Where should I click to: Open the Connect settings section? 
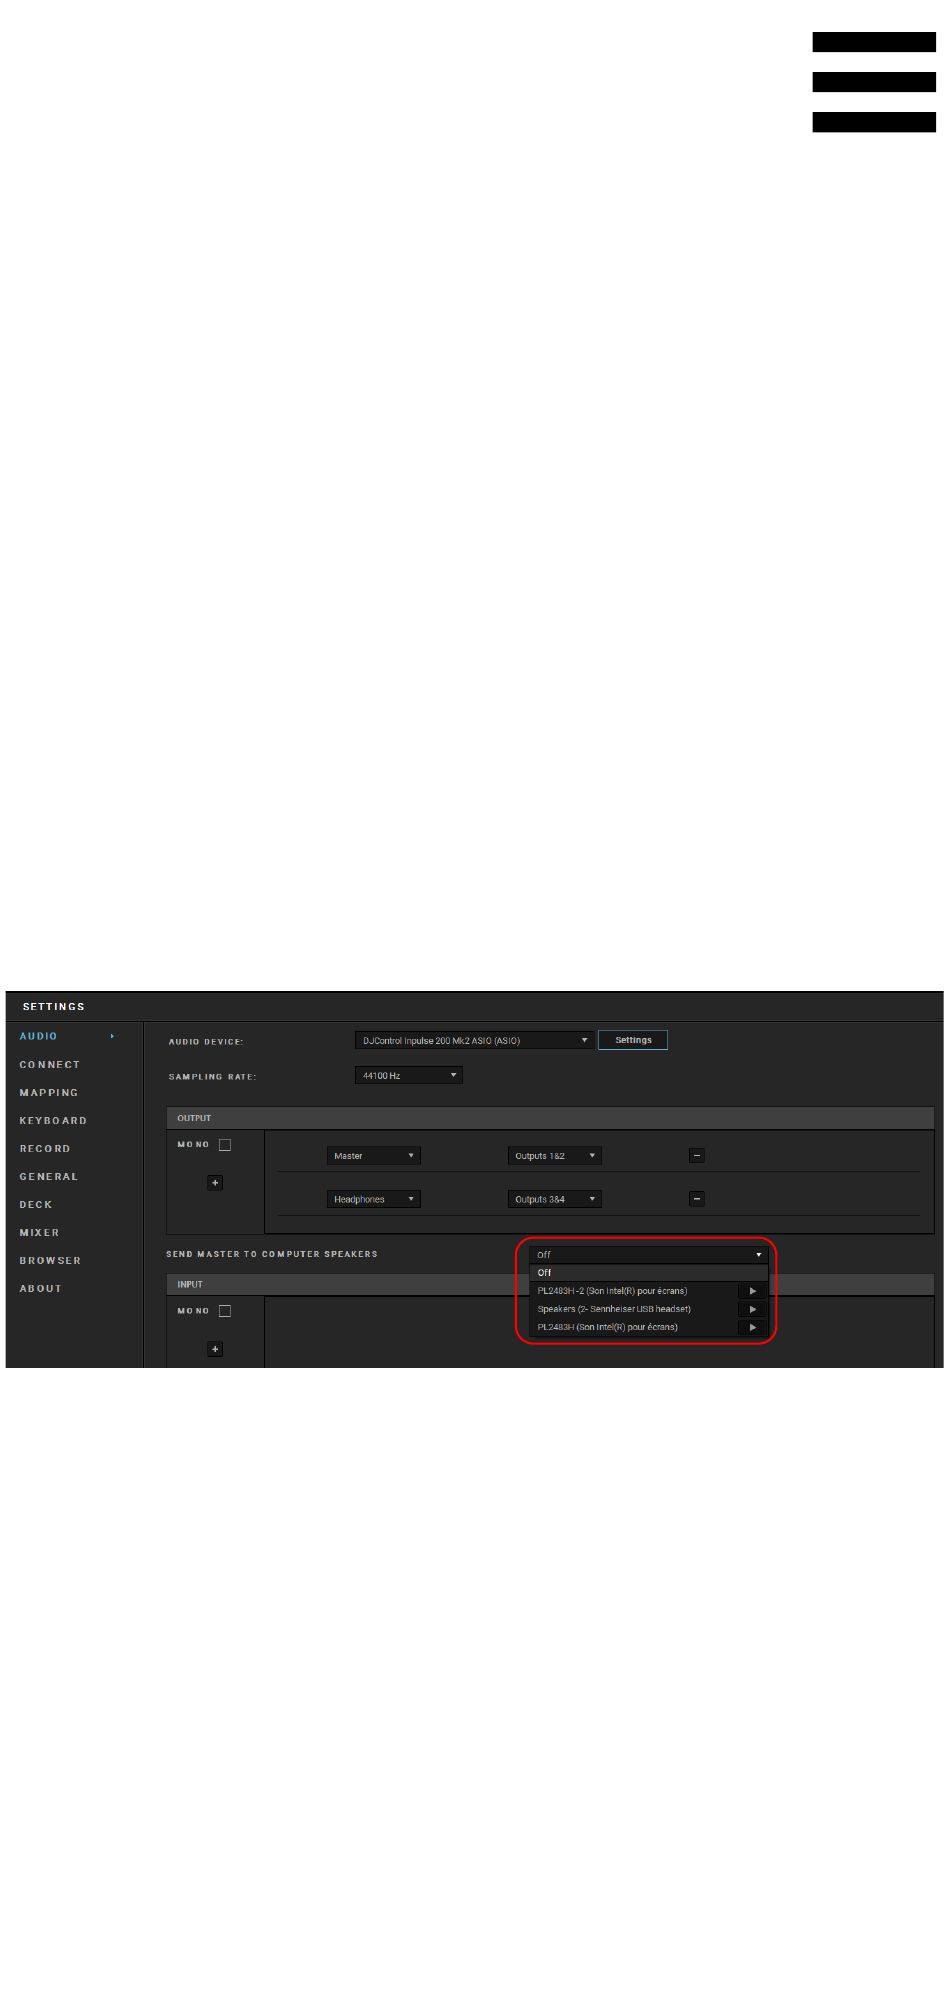pyautogui.click(x=50, y=1065)
